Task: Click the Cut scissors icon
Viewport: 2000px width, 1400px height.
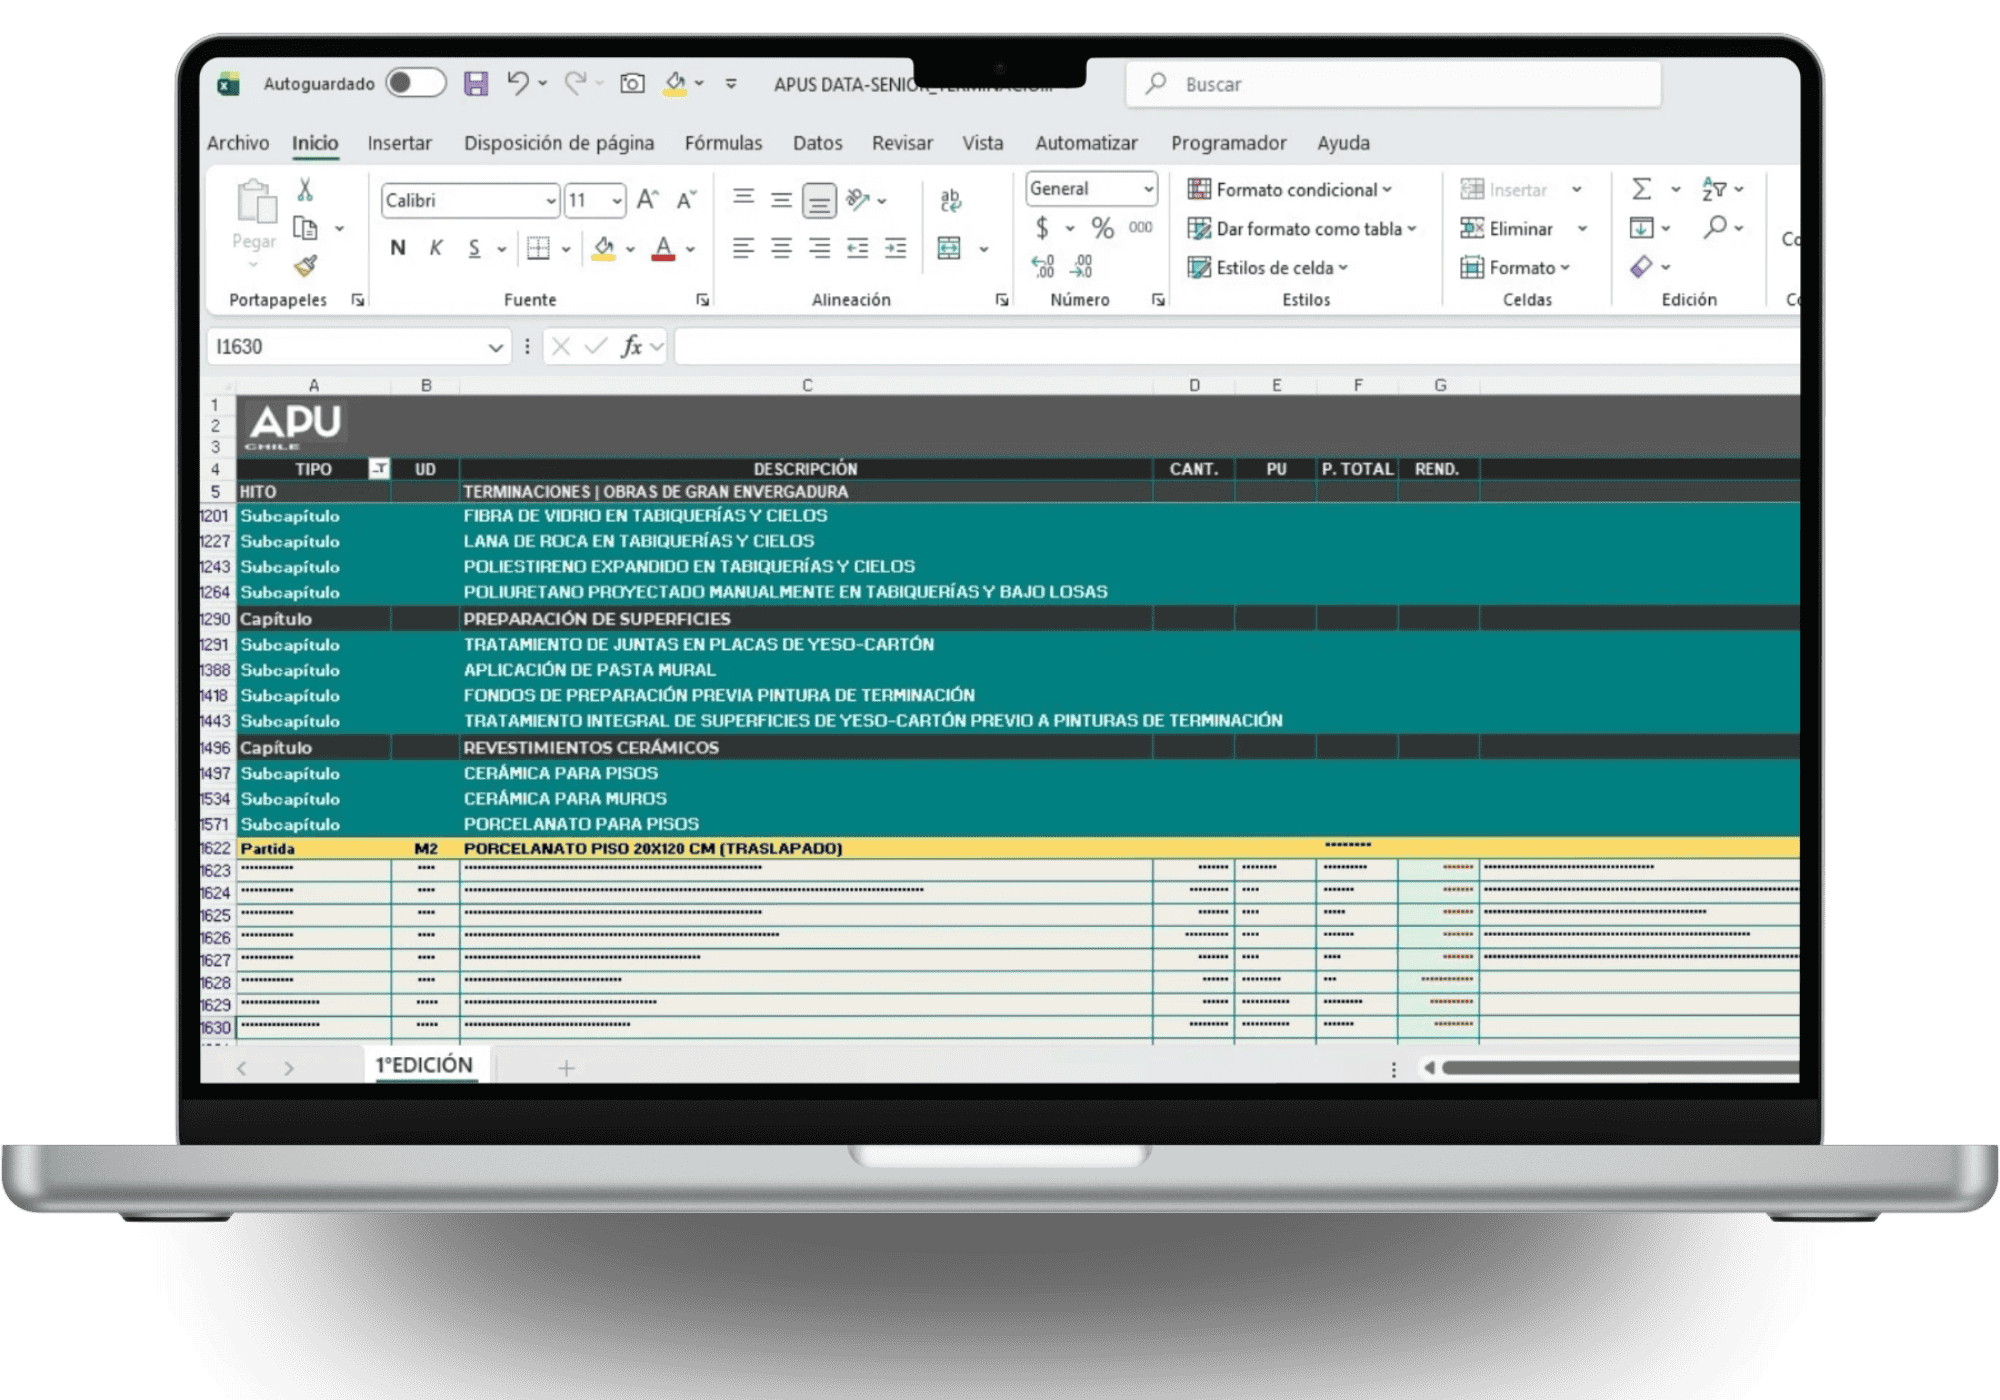Action: (305, 189)
